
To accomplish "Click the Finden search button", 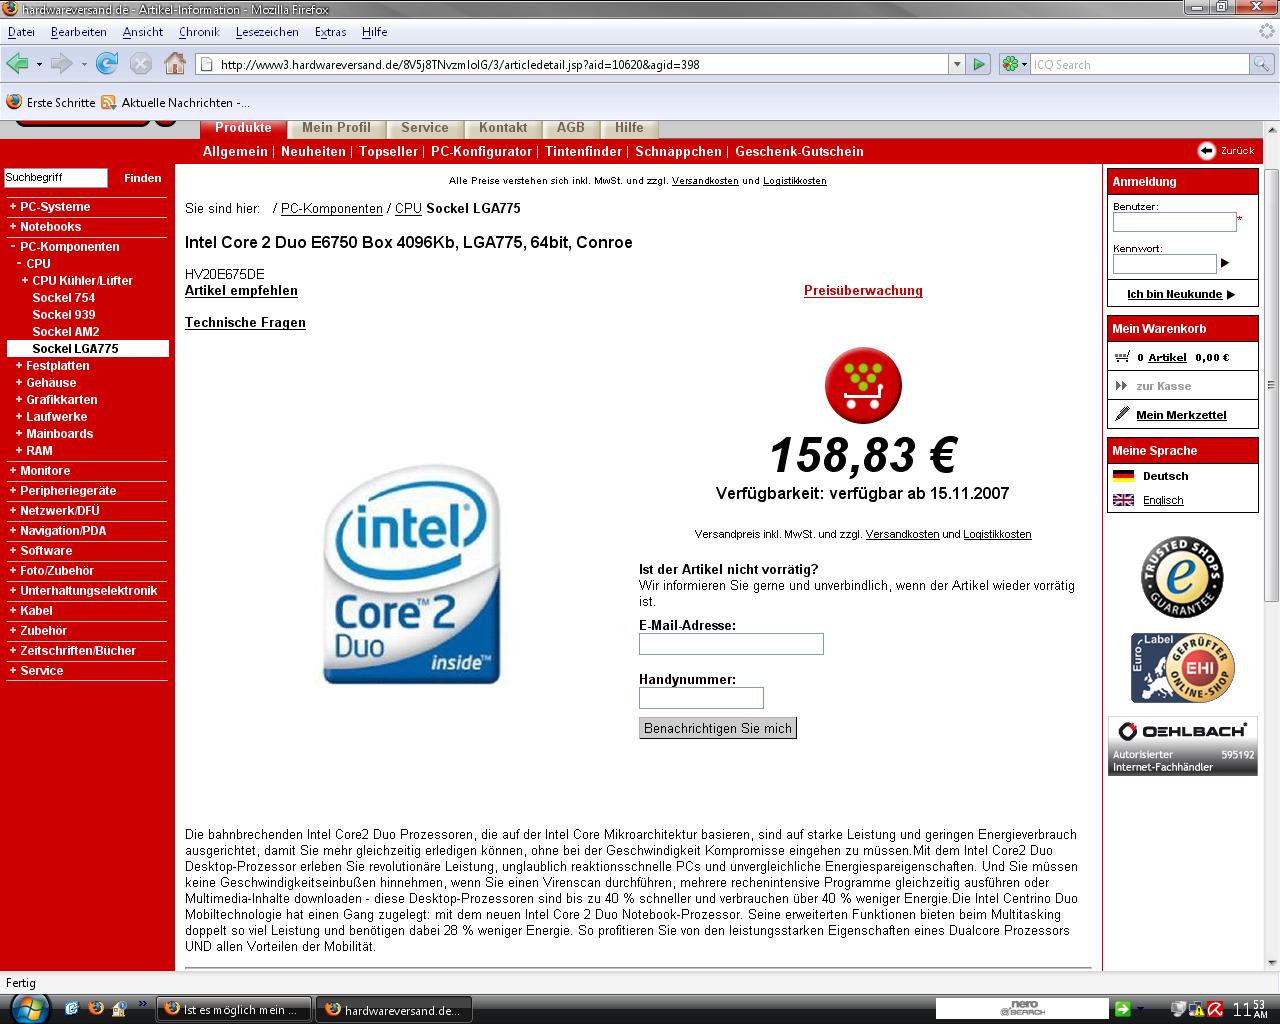I will [143, 178].
